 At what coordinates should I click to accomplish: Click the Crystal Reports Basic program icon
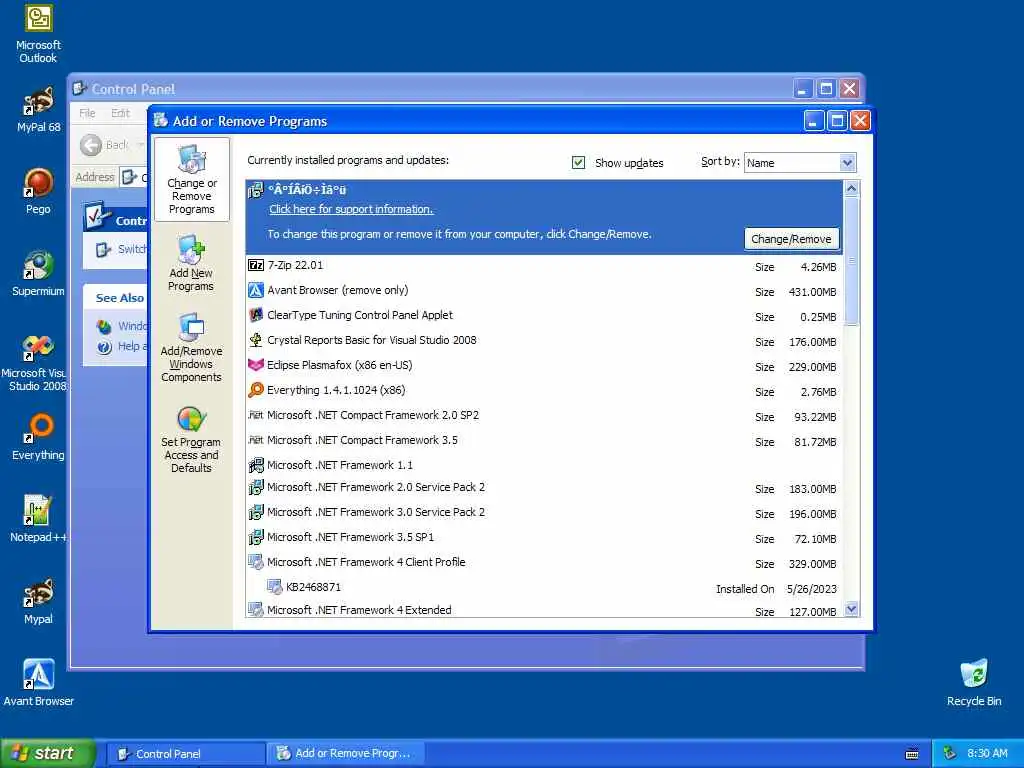[x=256, y=340]
